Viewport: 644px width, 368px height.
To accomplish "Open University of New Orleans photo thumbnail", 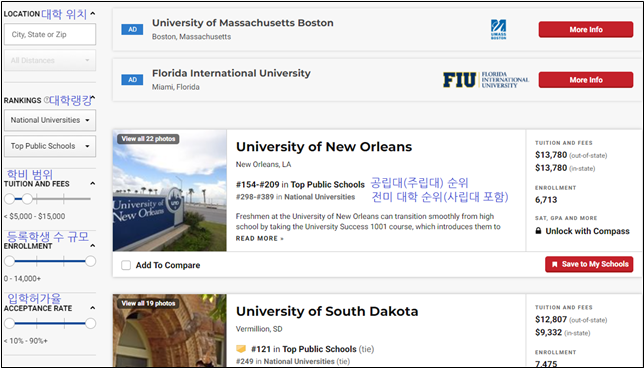I will 170,191.
